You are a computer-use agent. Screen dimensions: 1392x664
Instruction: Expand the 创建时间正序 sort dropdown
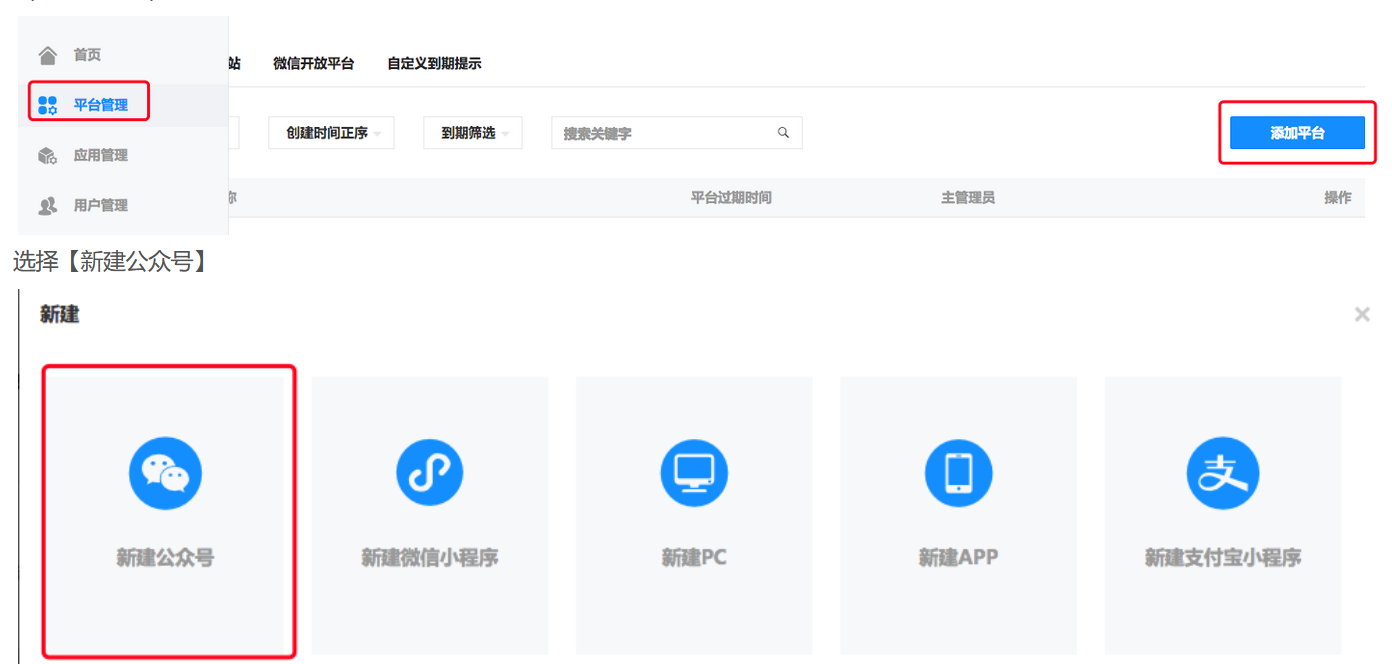tap(330, 133)
